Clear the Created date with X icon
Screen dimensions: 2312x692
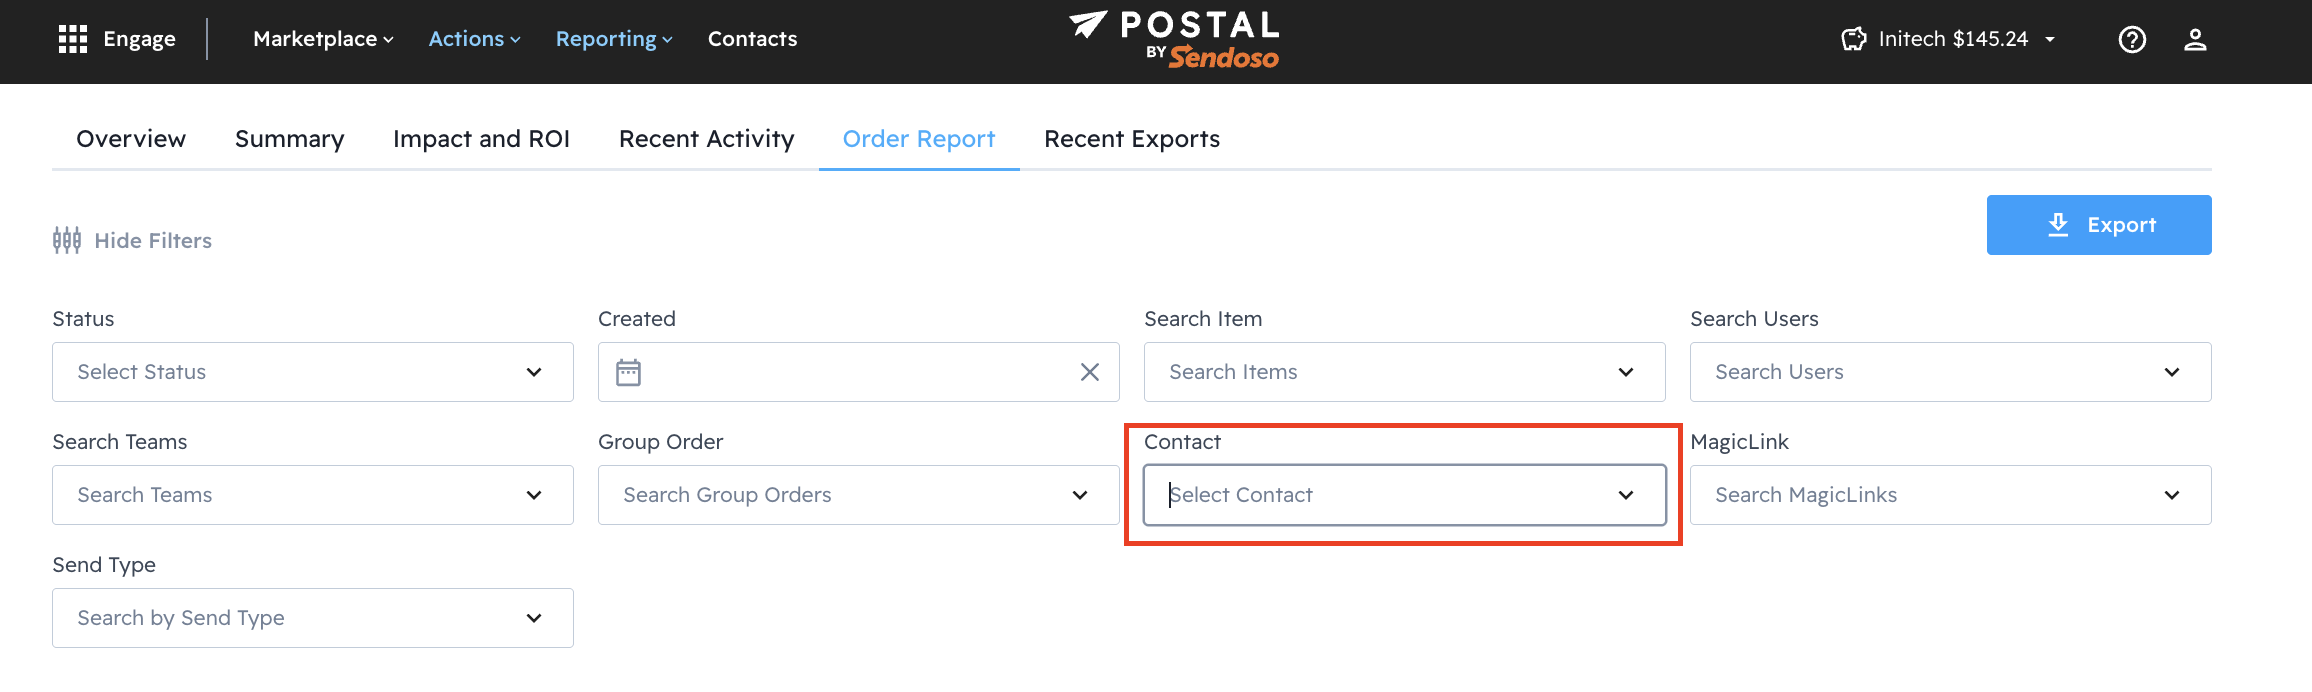click(1090, 372)
